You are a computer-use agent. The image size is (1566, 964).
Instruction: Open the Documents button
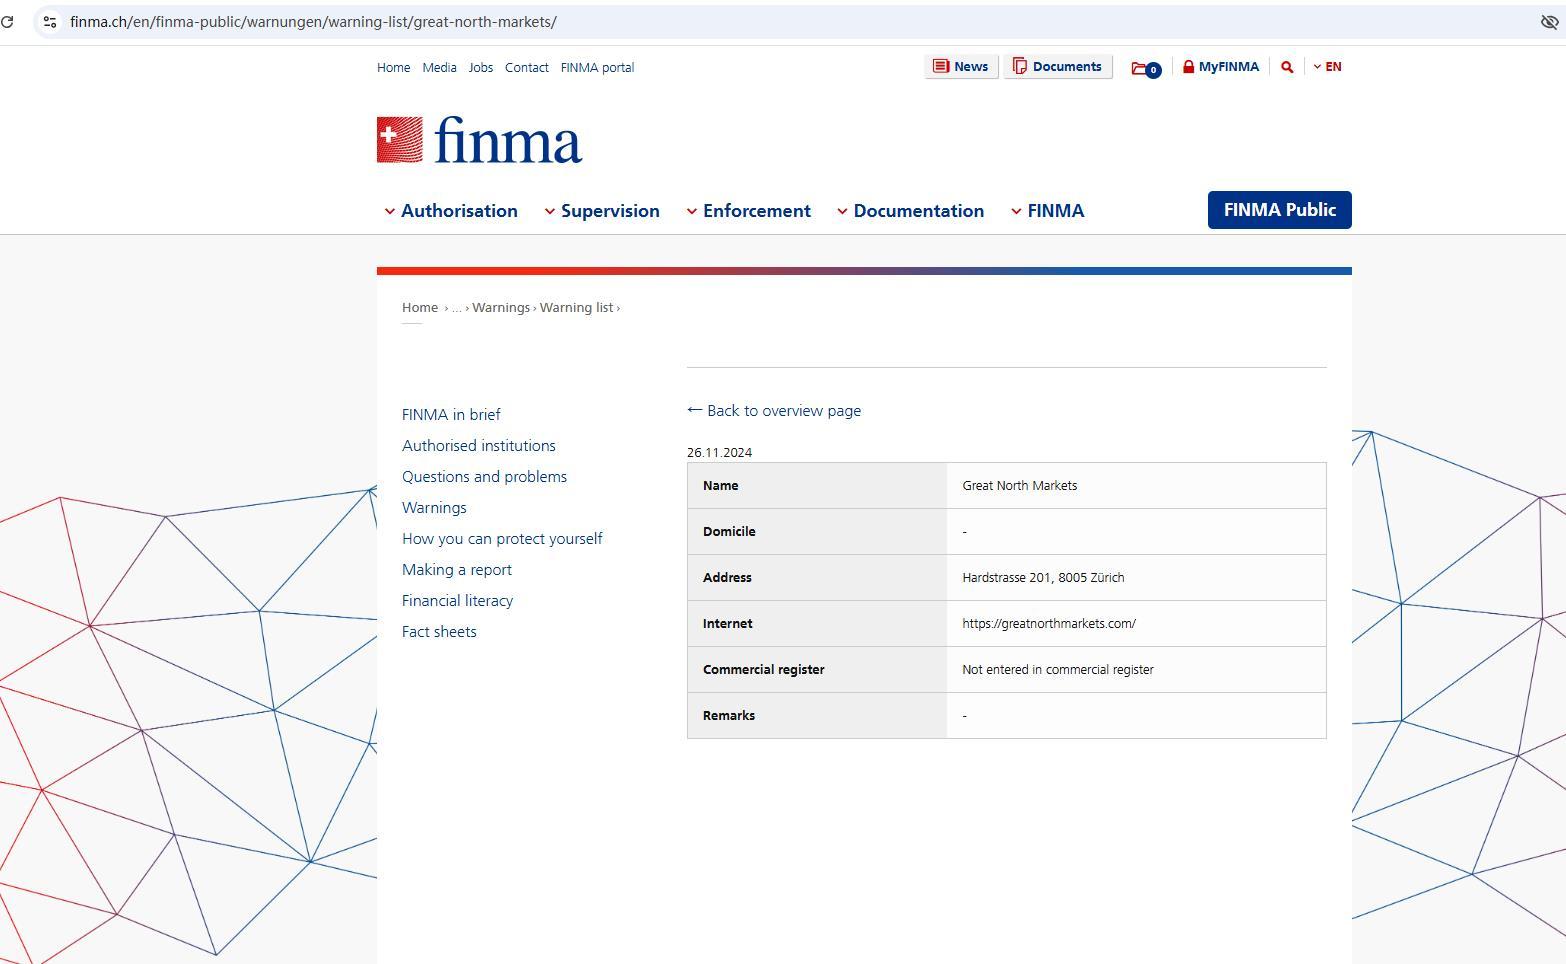click(x=1057, y=67)
